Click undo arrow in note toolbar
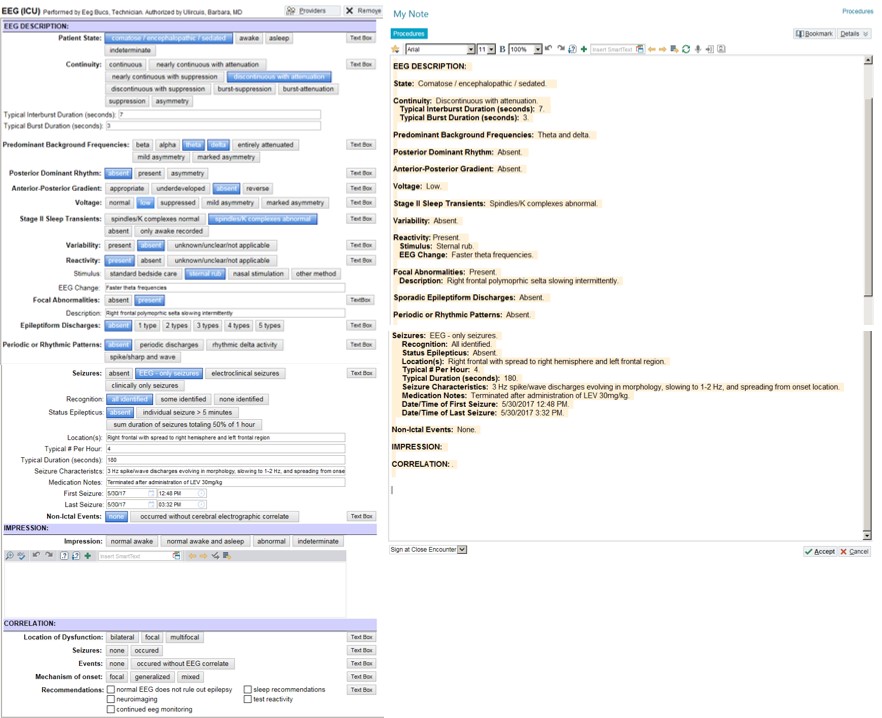 (549, 49)
